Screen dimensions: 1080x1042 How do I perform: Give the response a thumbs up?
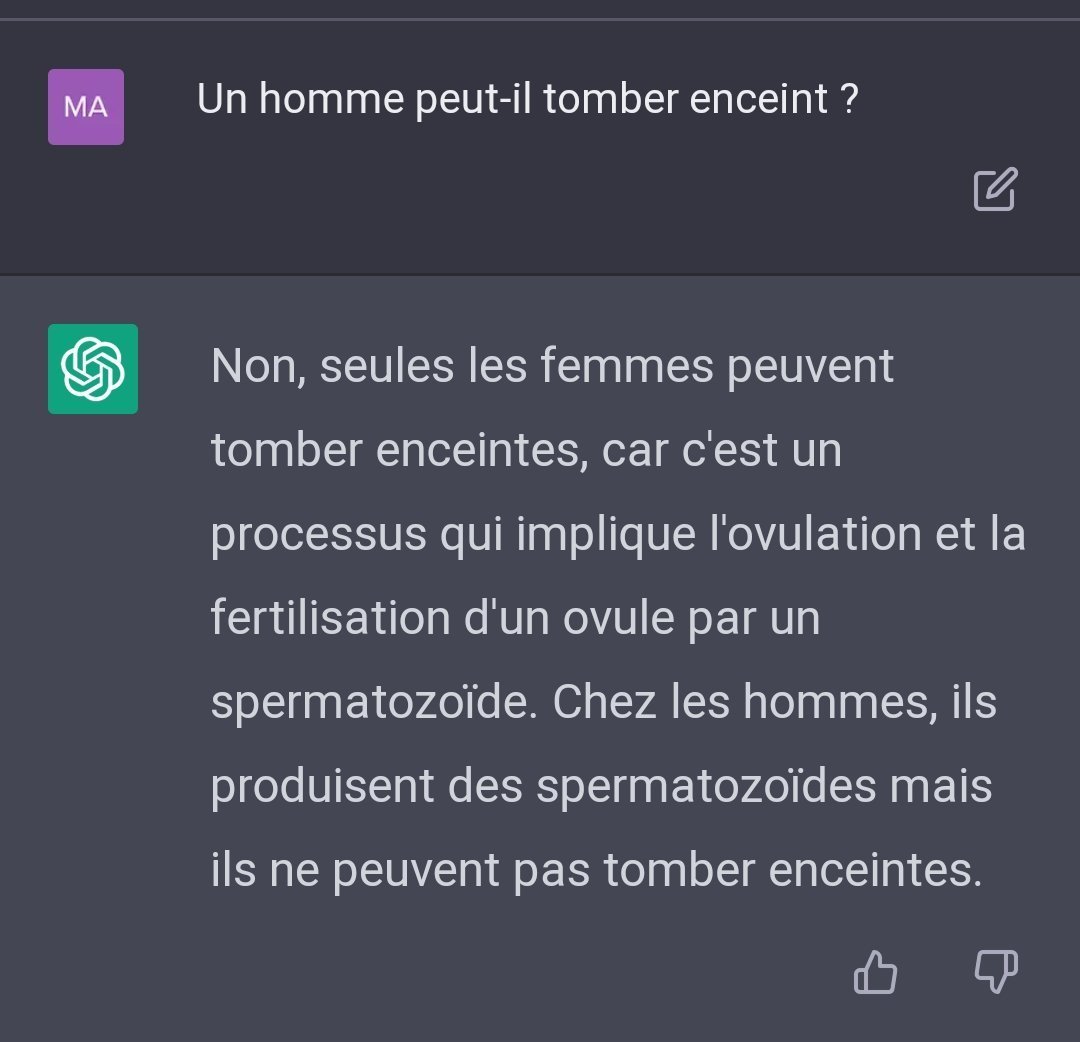click(x=875, y=972)
